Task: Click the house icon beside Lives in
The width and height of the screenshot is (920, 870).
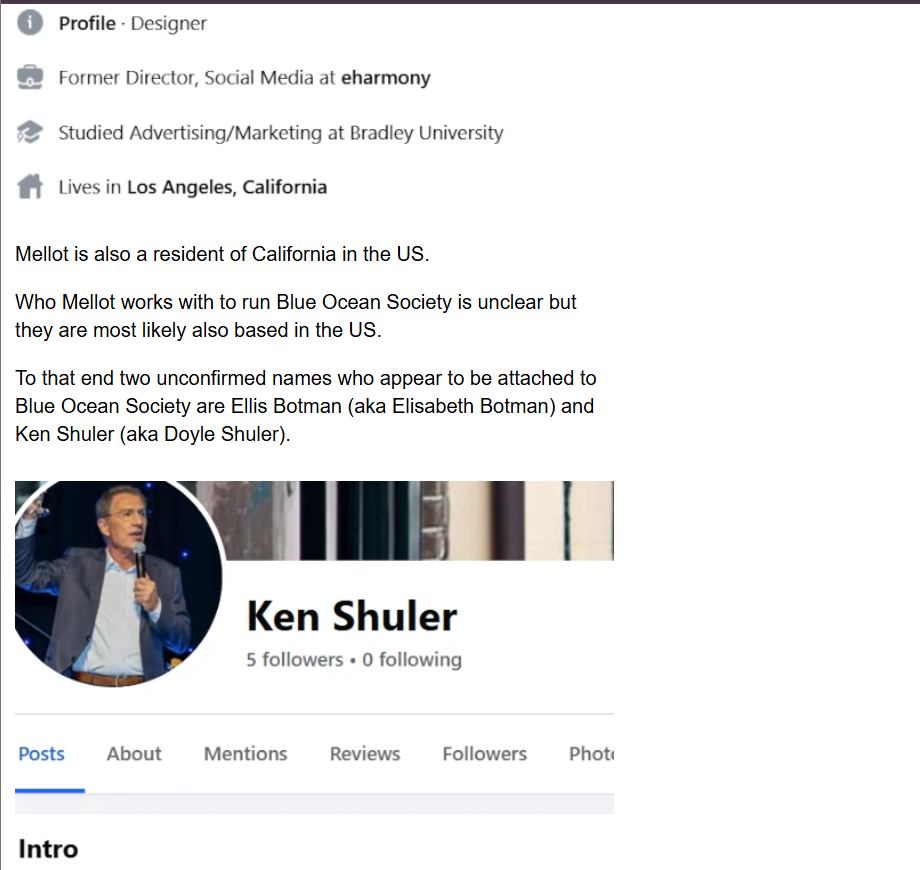Action: [29, 187]
